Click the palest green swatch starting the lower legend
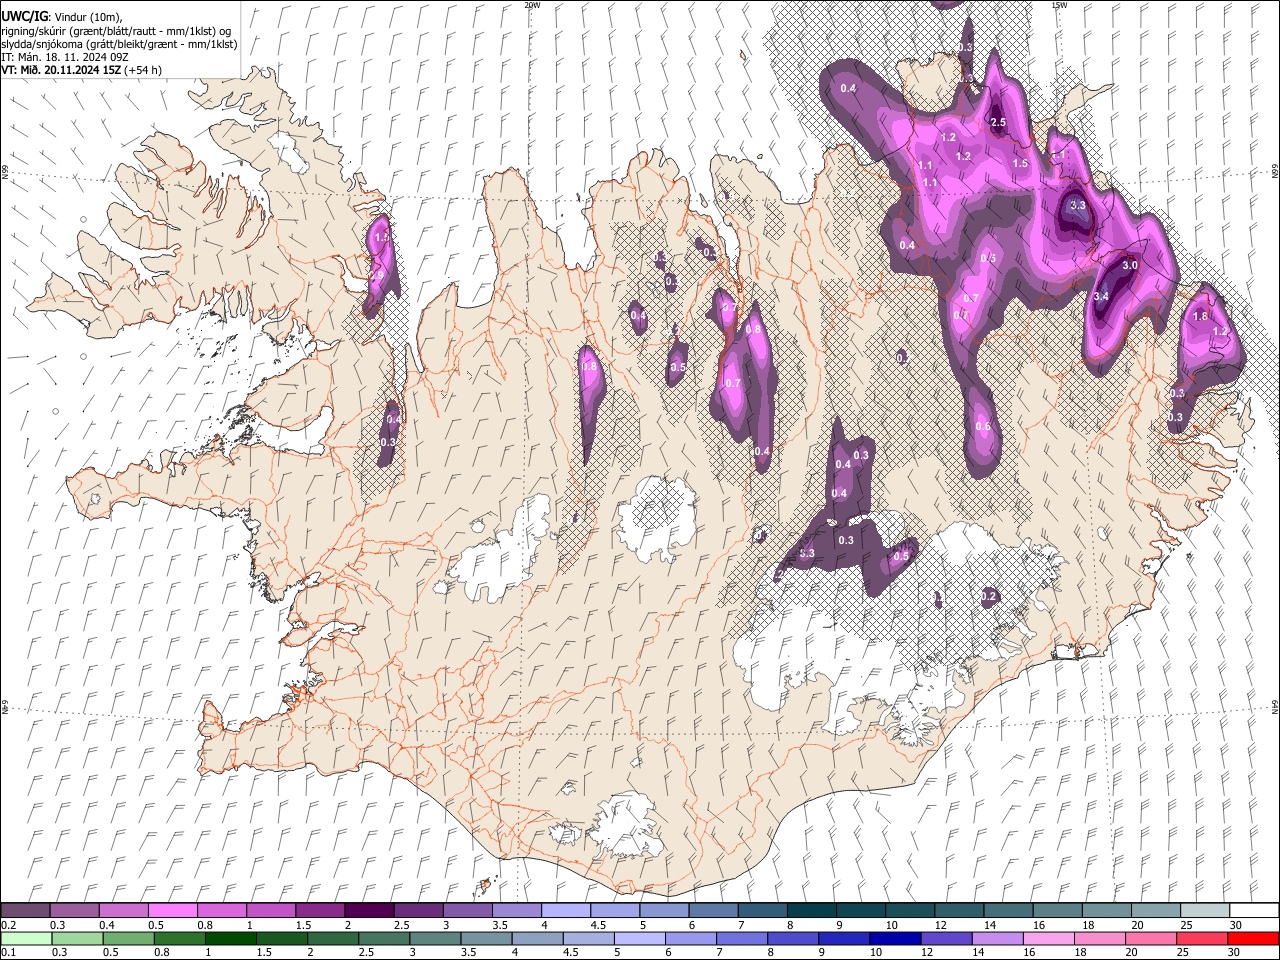The height and width of the screenshot is (960, 1280). tap(26, 939)
